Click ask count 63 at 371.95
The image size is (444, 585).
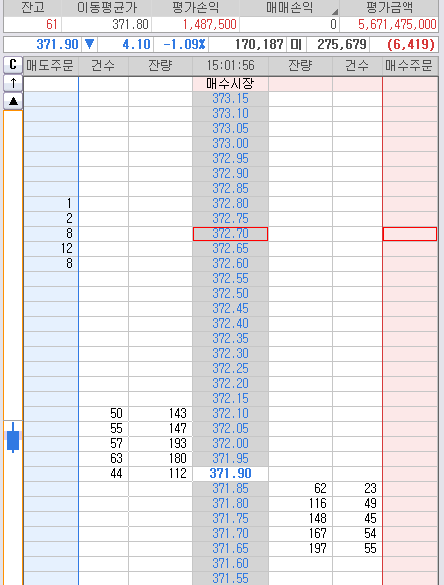(x=116, y=459)
